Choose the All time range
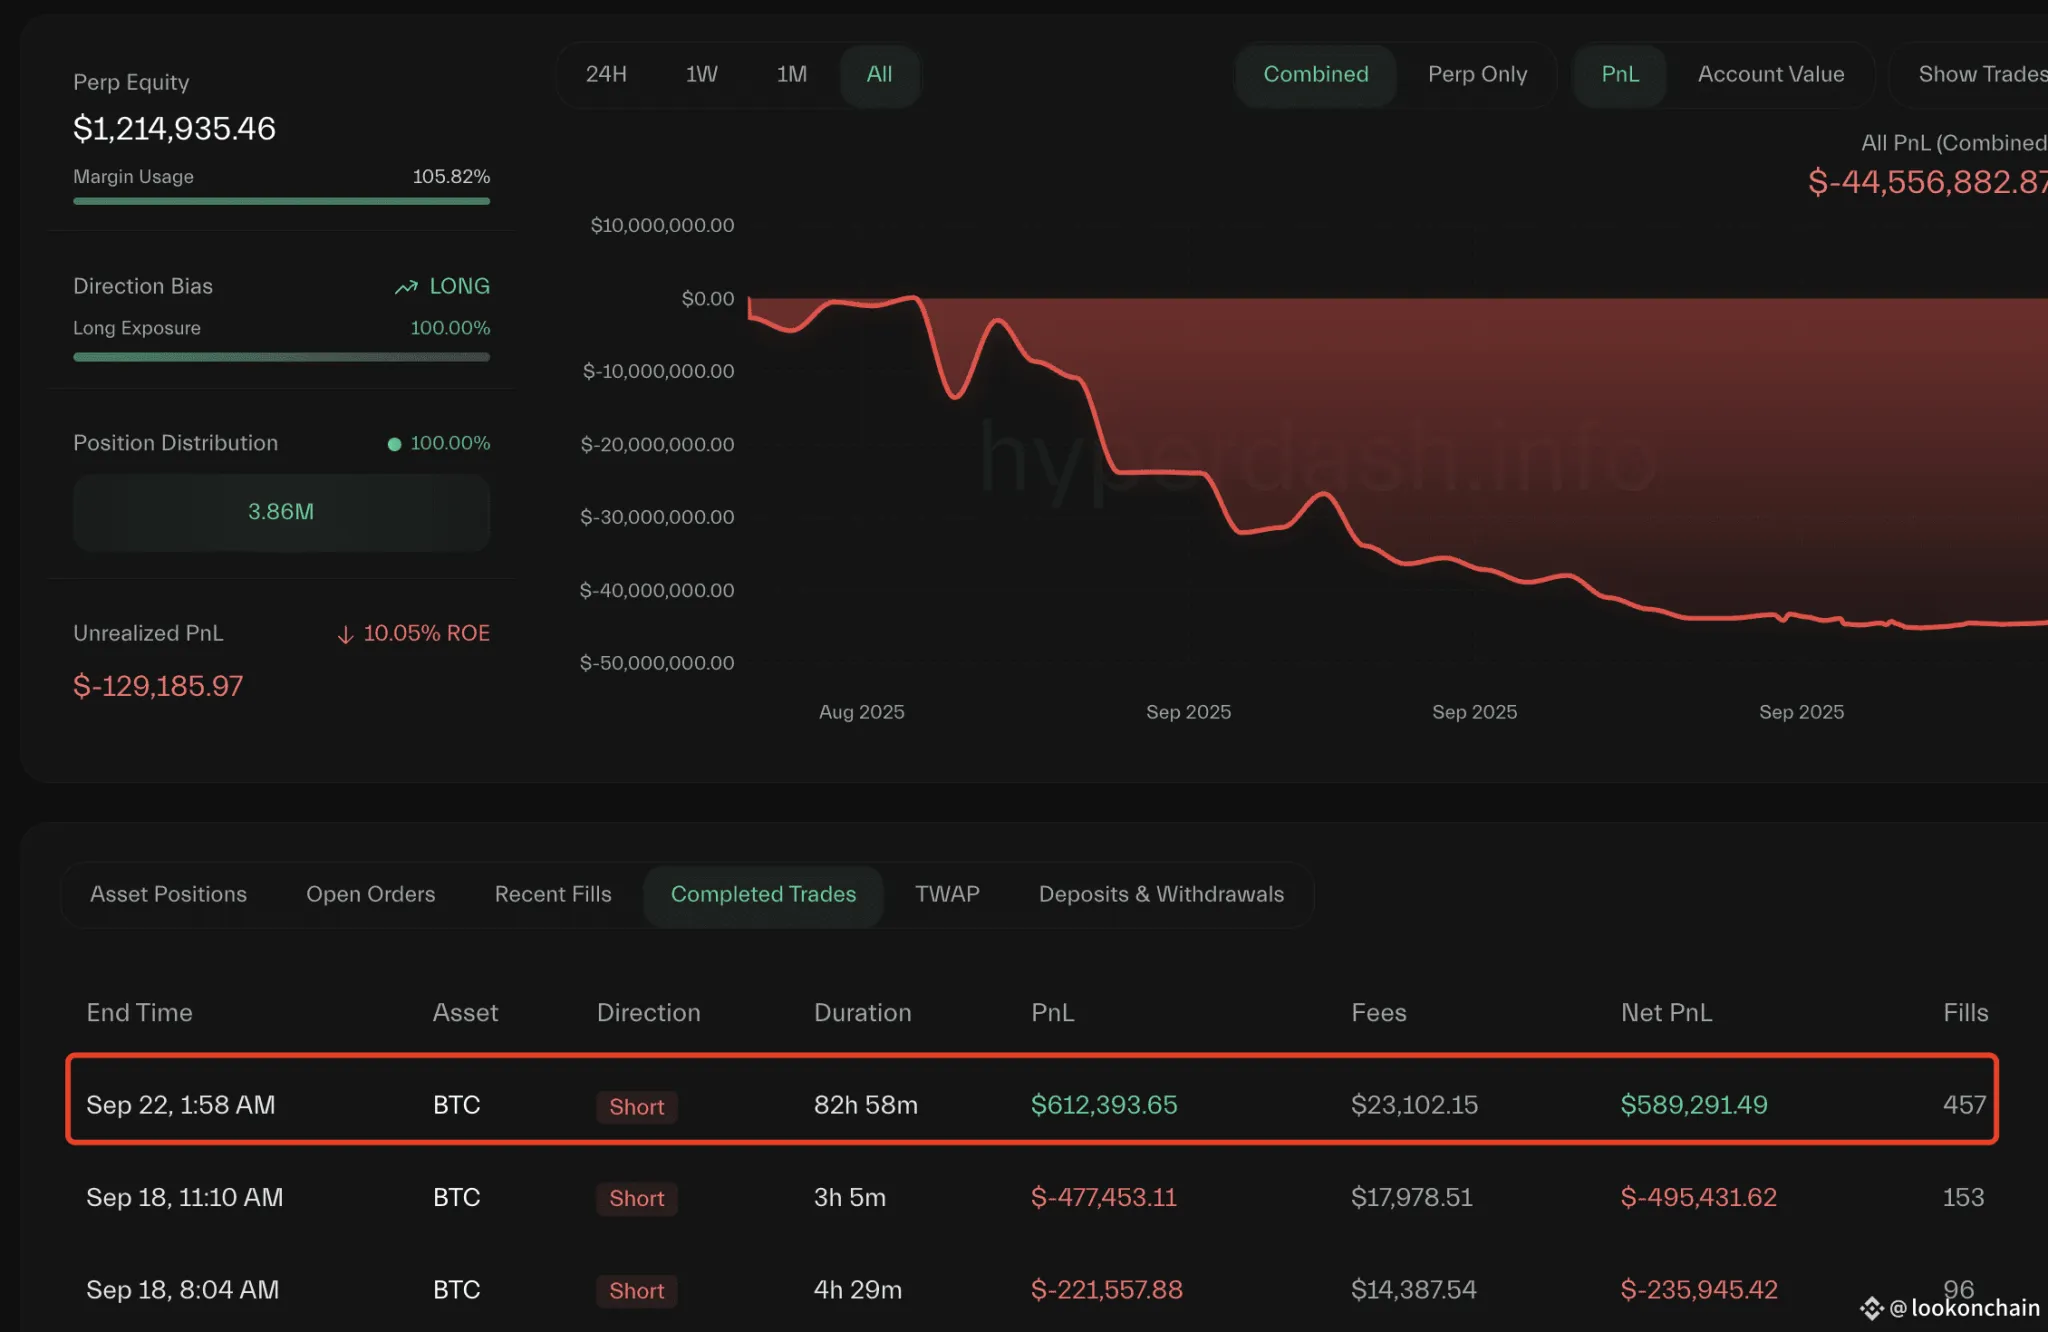Screen dimensions: 2048x1332 879,75
